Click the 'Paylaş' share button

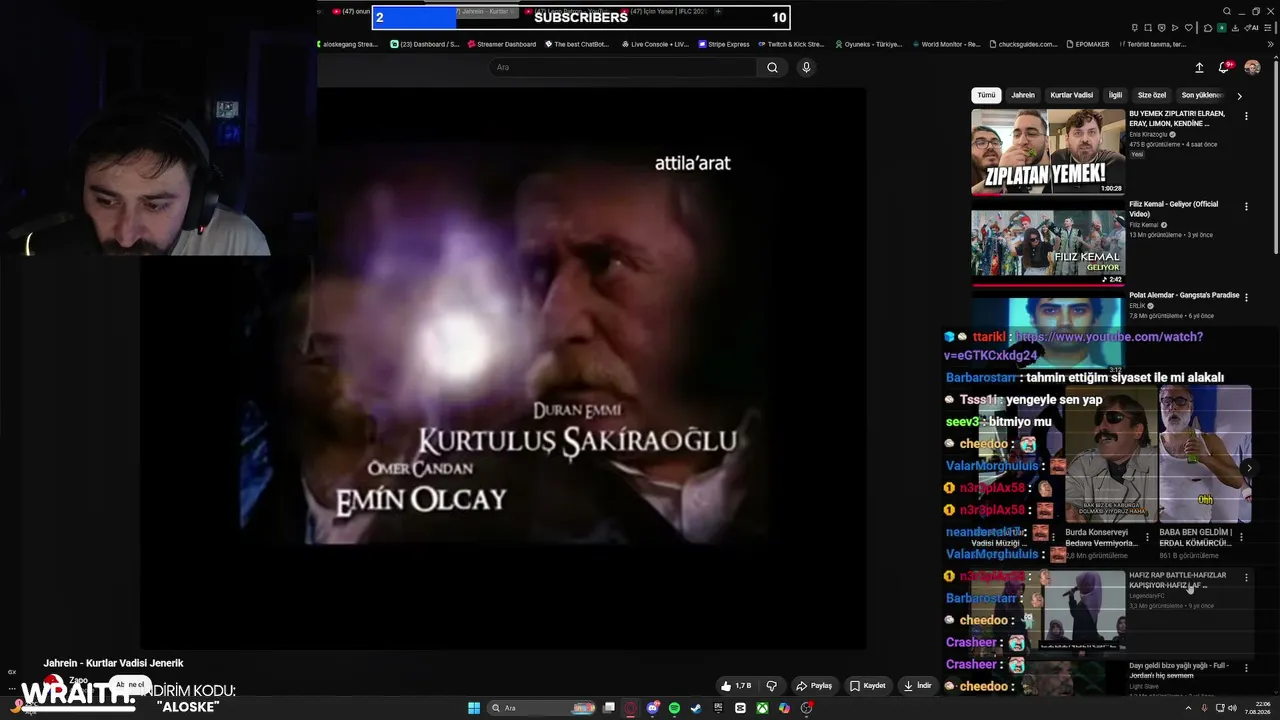click(814, 686)
